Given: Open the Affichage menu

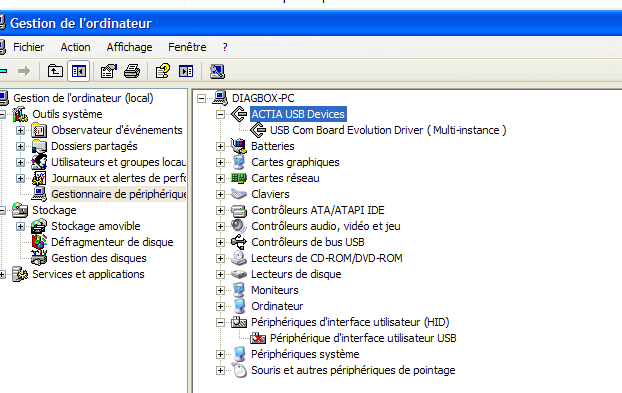Looking at the screenshot, I should pyautogui.click(x=129, y=47).
